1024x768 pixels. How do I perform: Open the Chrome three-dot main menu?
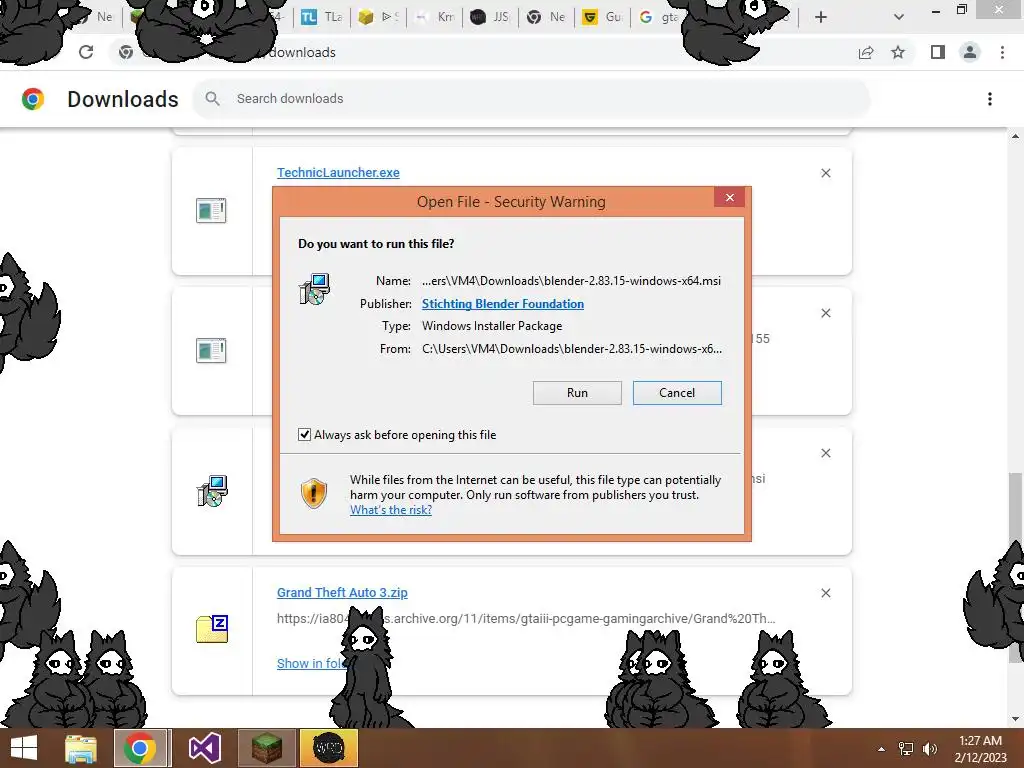tap(1002, 52)
